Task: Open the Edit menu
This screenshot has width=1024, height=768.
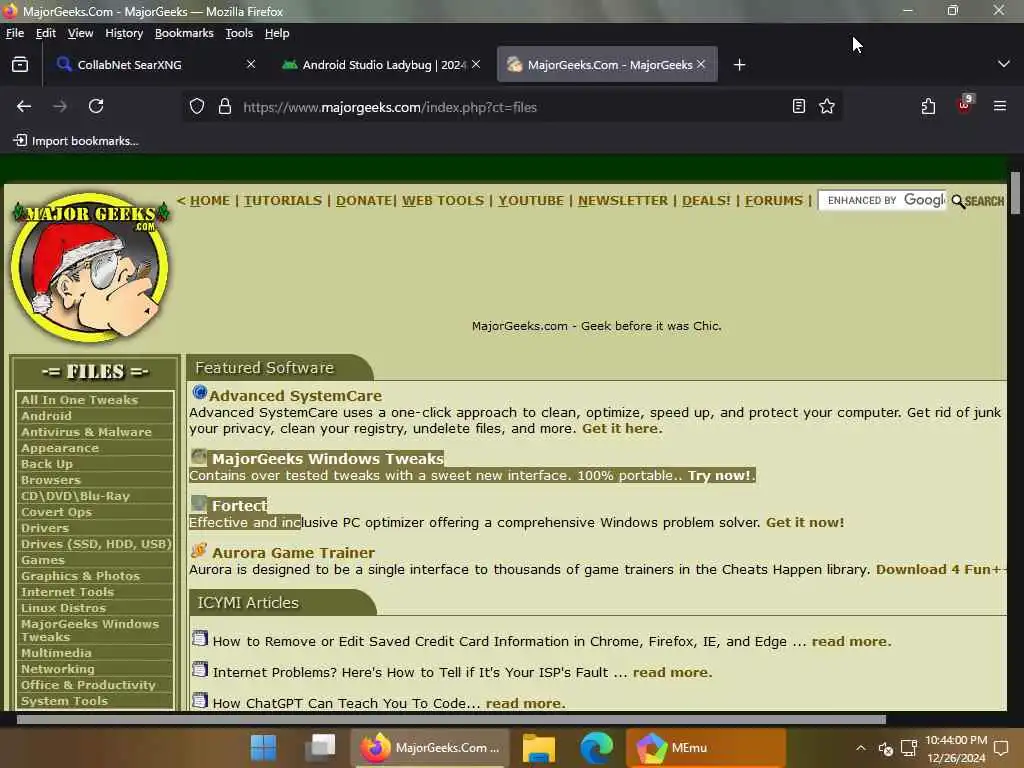Action: pos(46,33)
